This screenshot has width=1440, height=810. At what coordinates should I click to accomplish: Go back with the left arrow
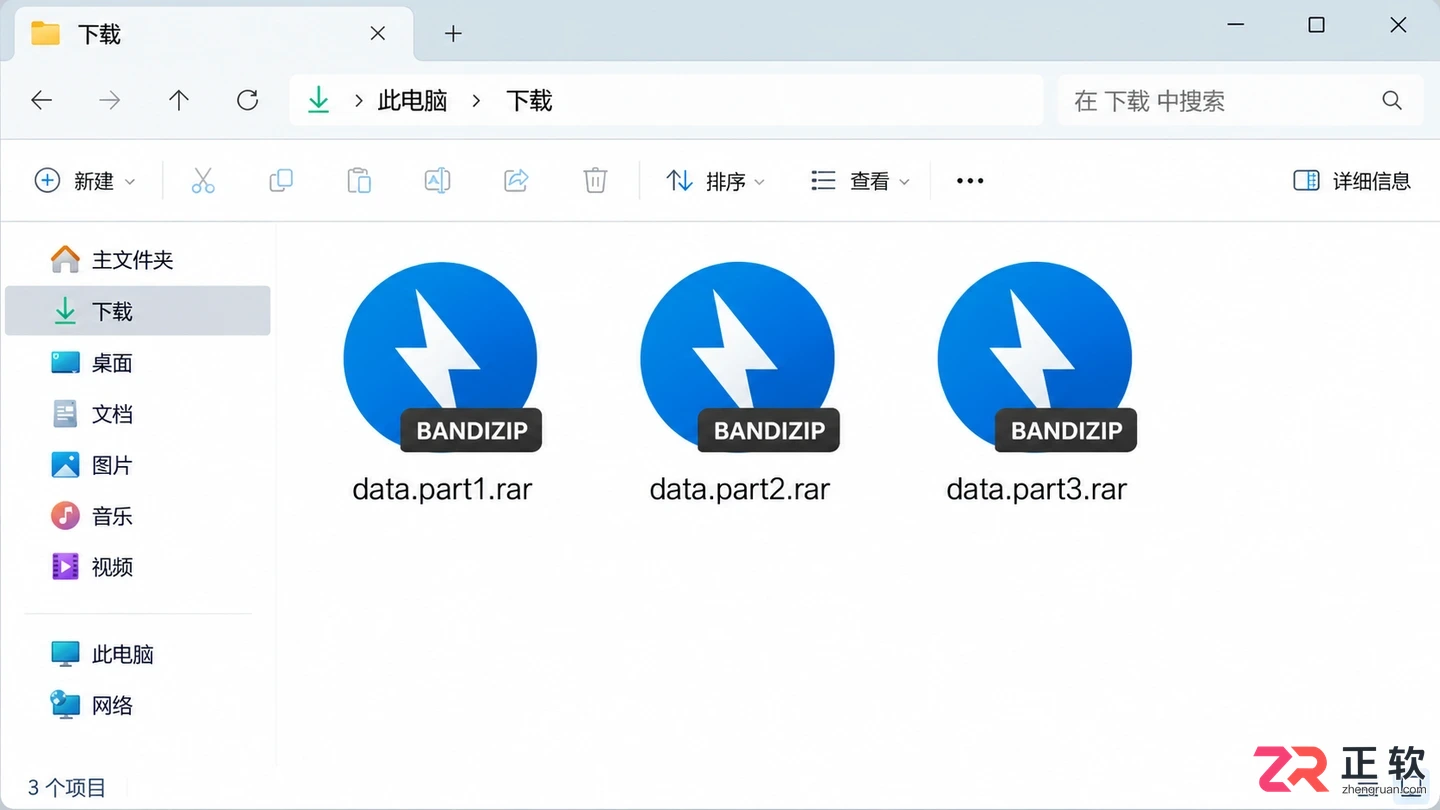pyautogui.click(x=41, y=100)
